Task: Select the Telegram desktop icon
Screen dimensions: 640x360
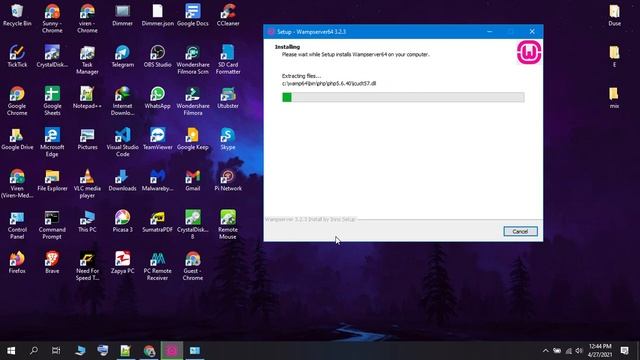Action: [x=122, y=56]
